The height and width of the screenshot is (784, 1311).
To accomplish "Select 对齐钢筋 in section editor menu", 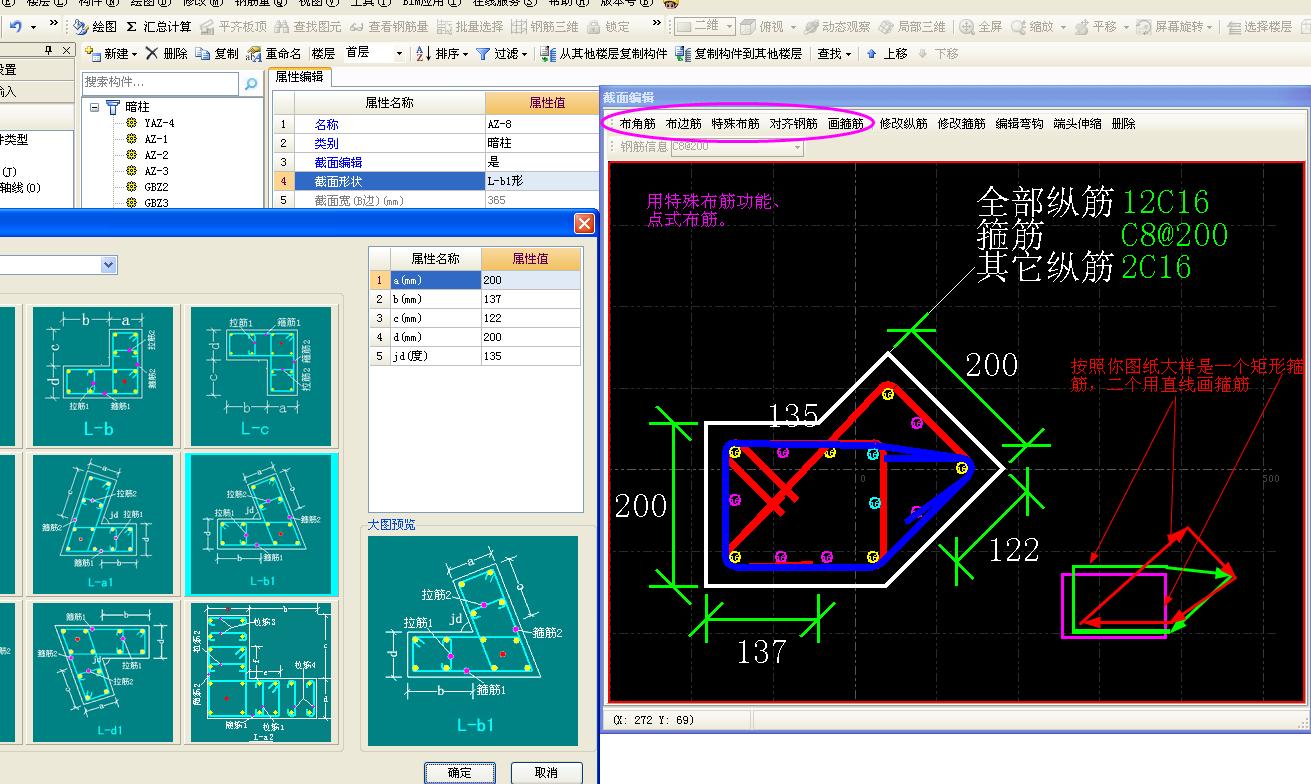I will pyautogui.click(x=793, y=124).
